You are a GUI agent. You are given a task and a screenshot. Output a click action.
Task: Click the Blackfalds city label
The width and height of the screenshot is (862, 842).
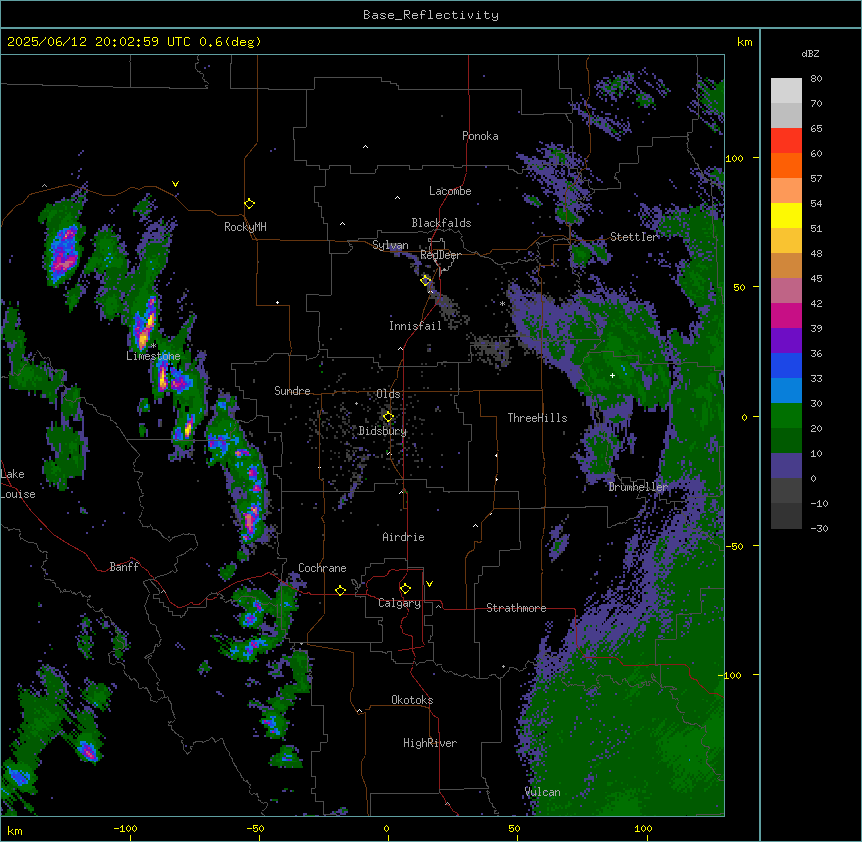coord(441,223)
